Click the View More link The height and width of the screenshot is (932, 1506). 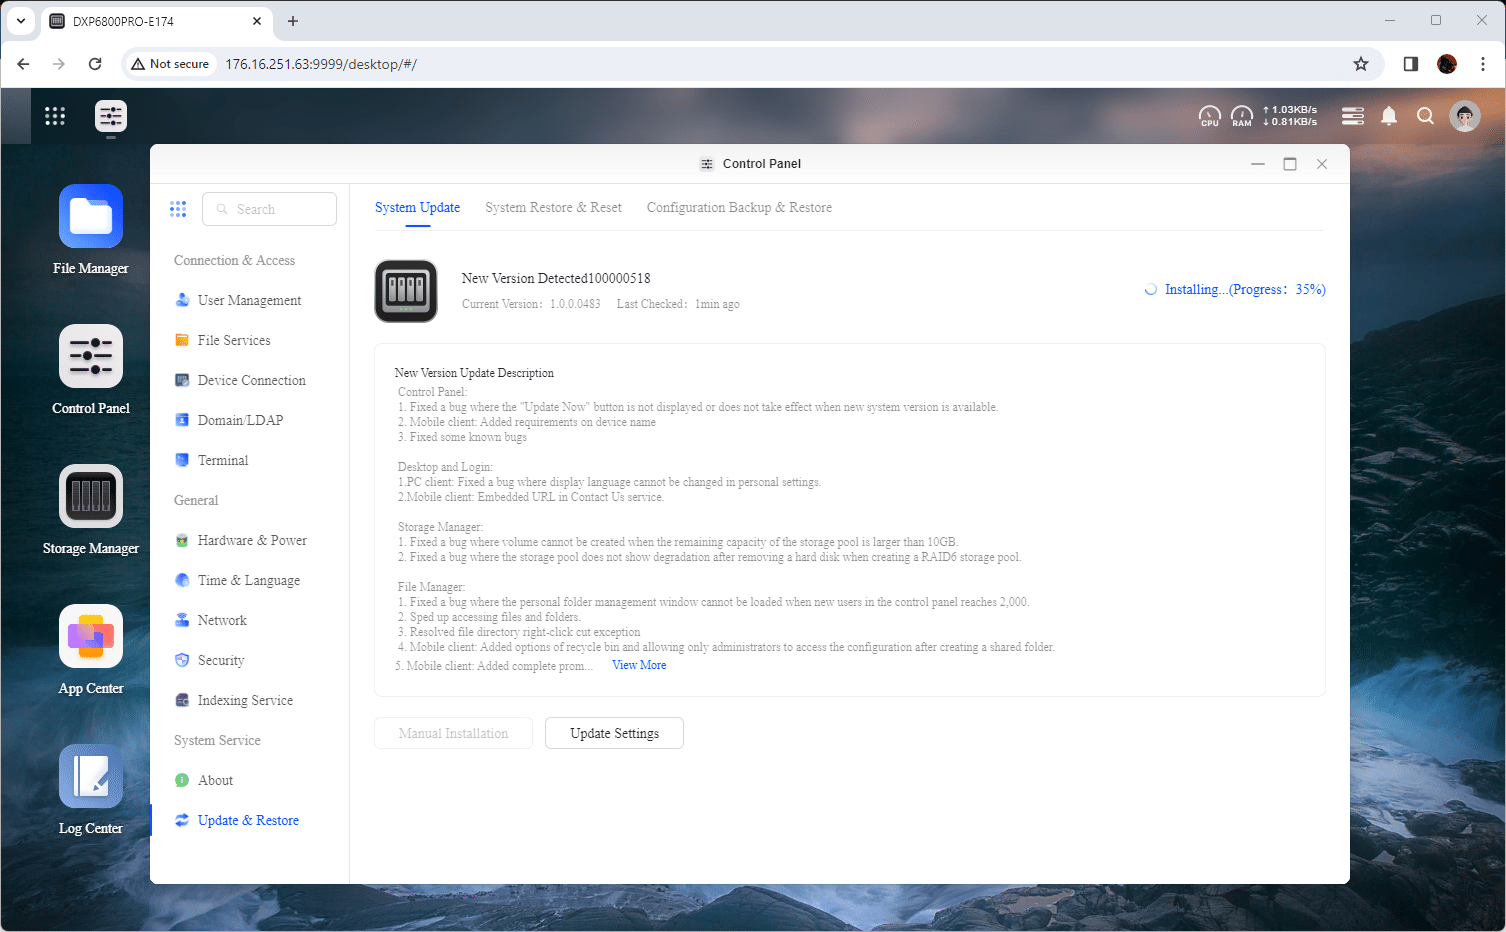639,665
